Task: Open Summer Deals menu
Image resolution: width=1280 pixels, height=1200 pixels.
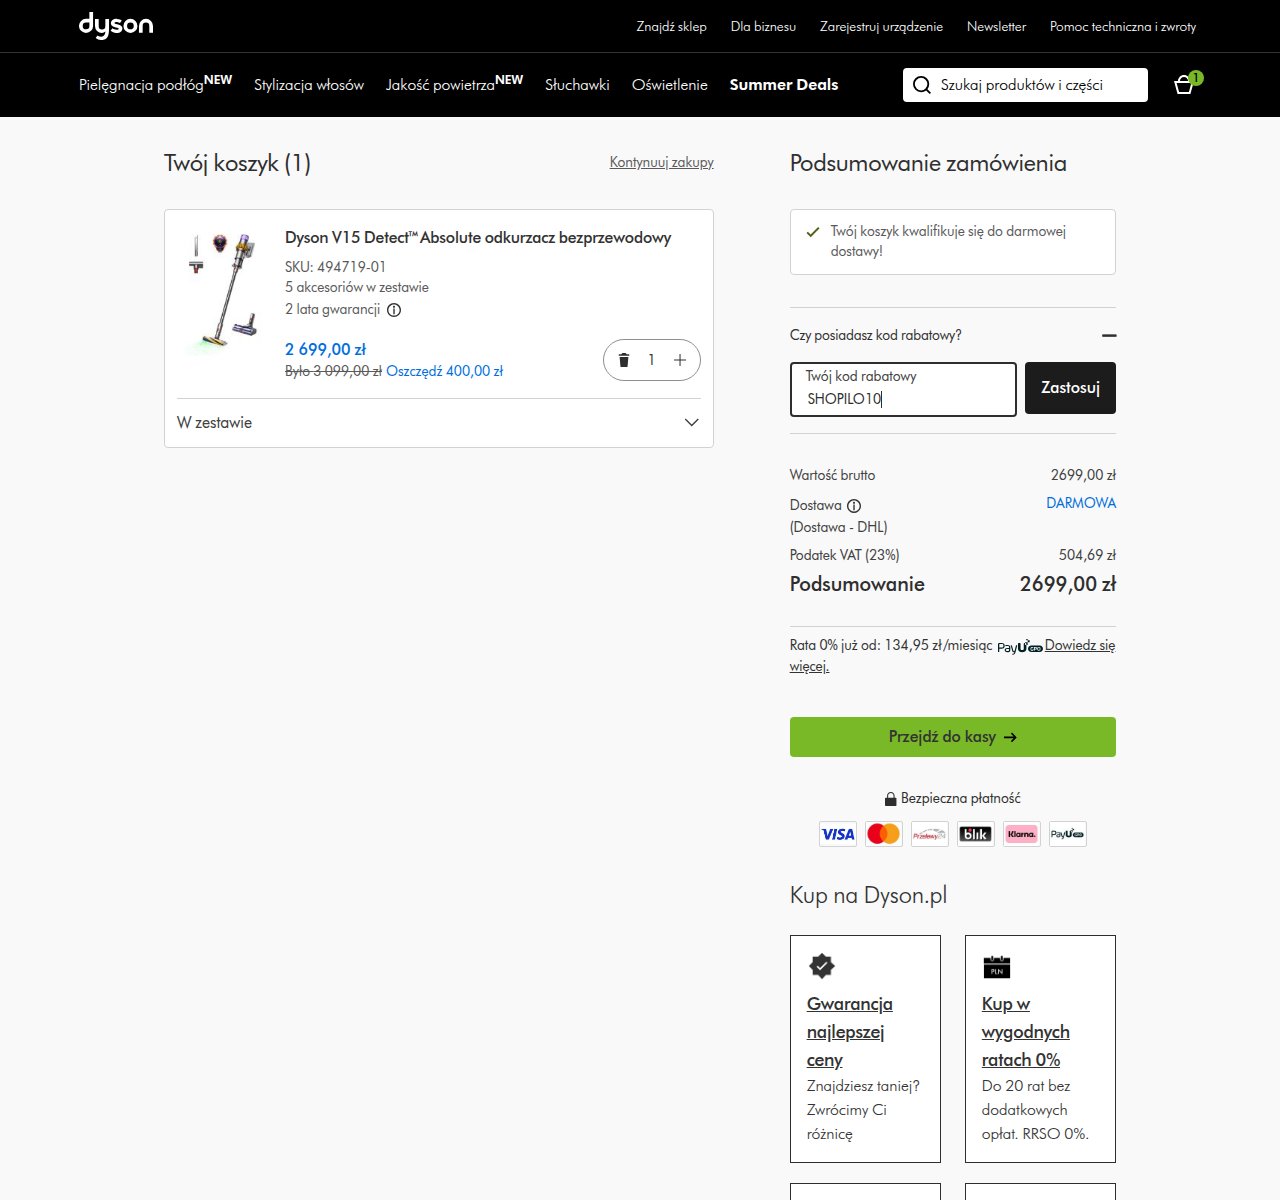Action: point(784,85)
